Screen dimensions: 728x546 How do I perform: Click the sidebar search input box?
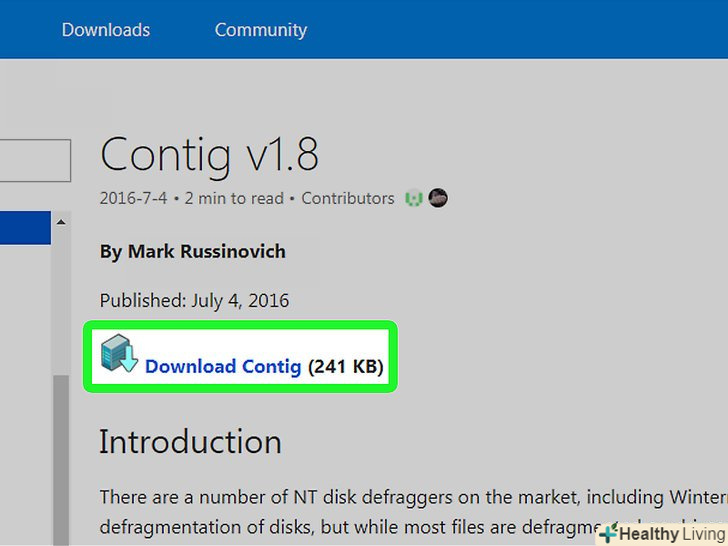pos(35,160)
